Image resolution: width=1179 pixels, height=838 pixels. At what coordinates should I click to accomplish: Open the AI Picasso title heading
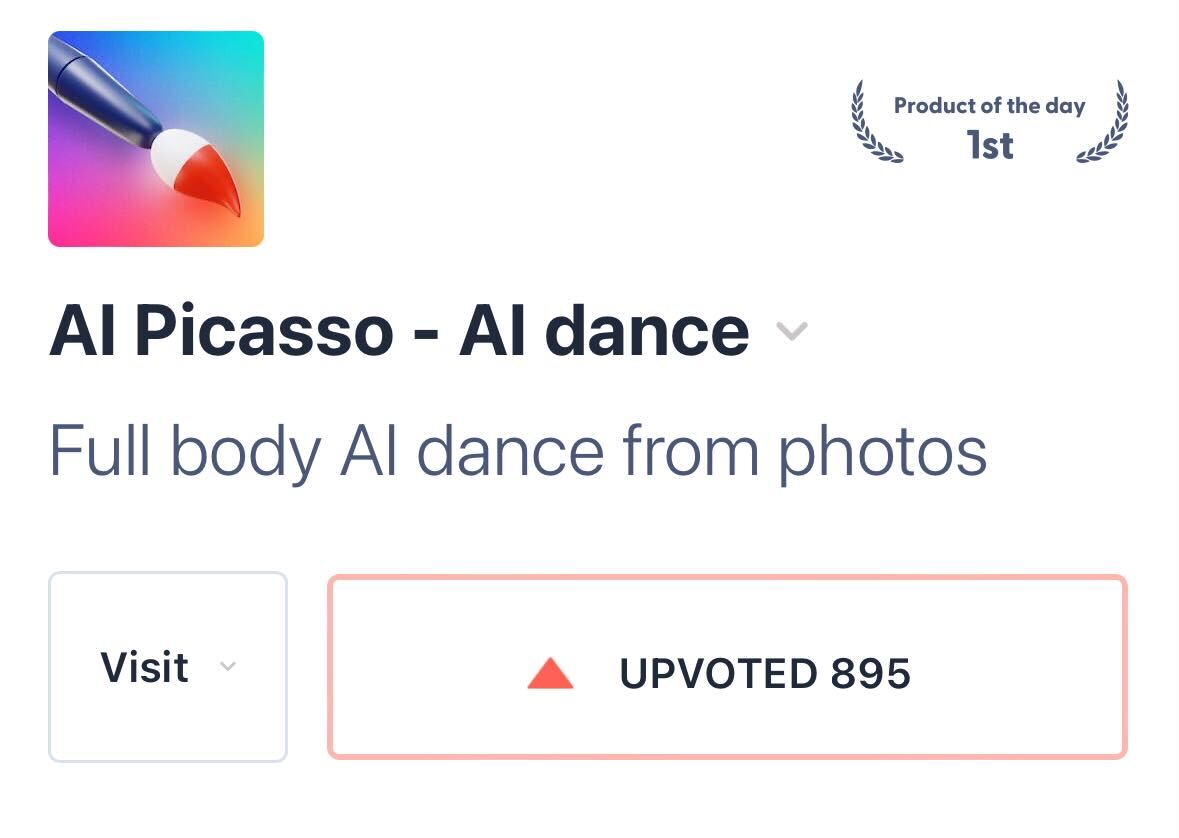[x=399, y=331]
